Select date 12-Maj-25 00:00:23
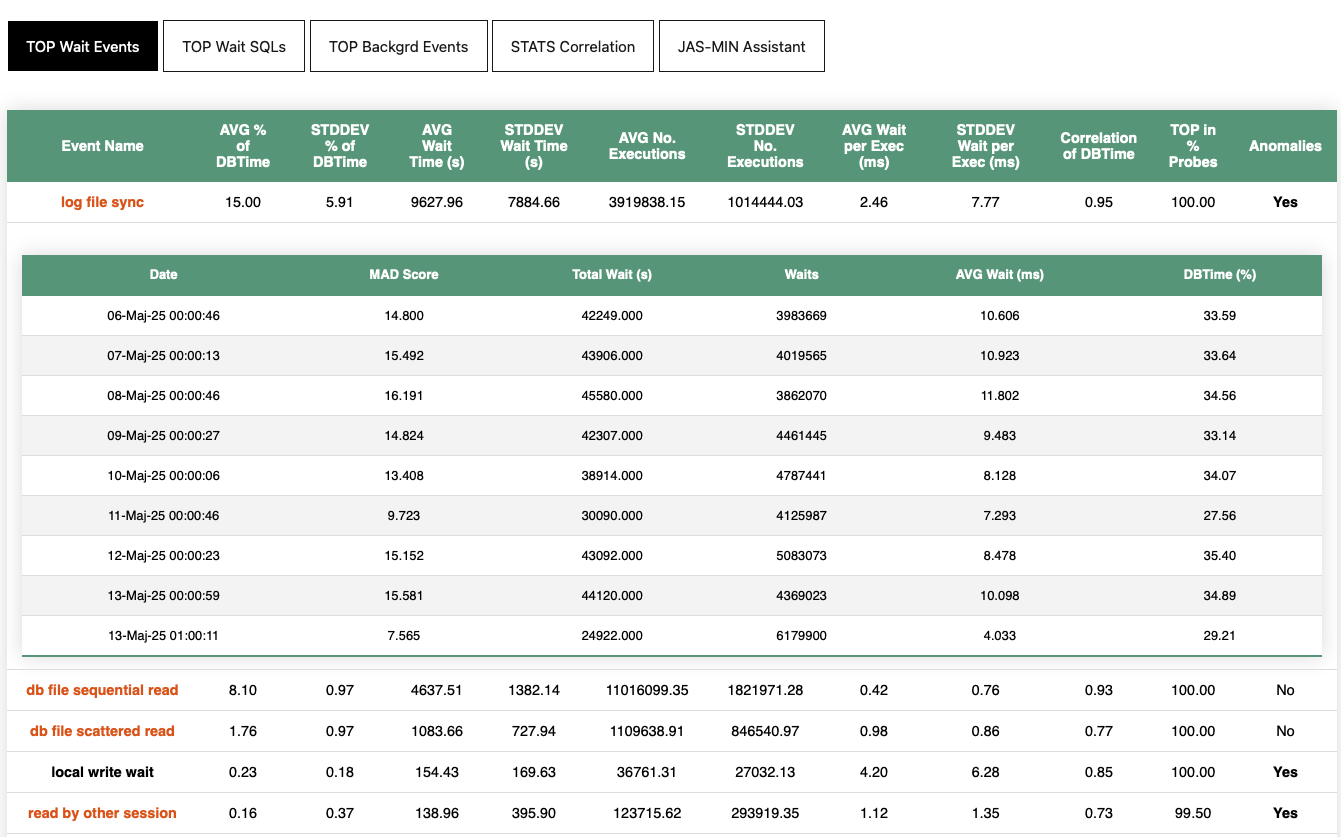Image resolution: width=1341 pixels, height=837 pixels. (x=164, y=556)
